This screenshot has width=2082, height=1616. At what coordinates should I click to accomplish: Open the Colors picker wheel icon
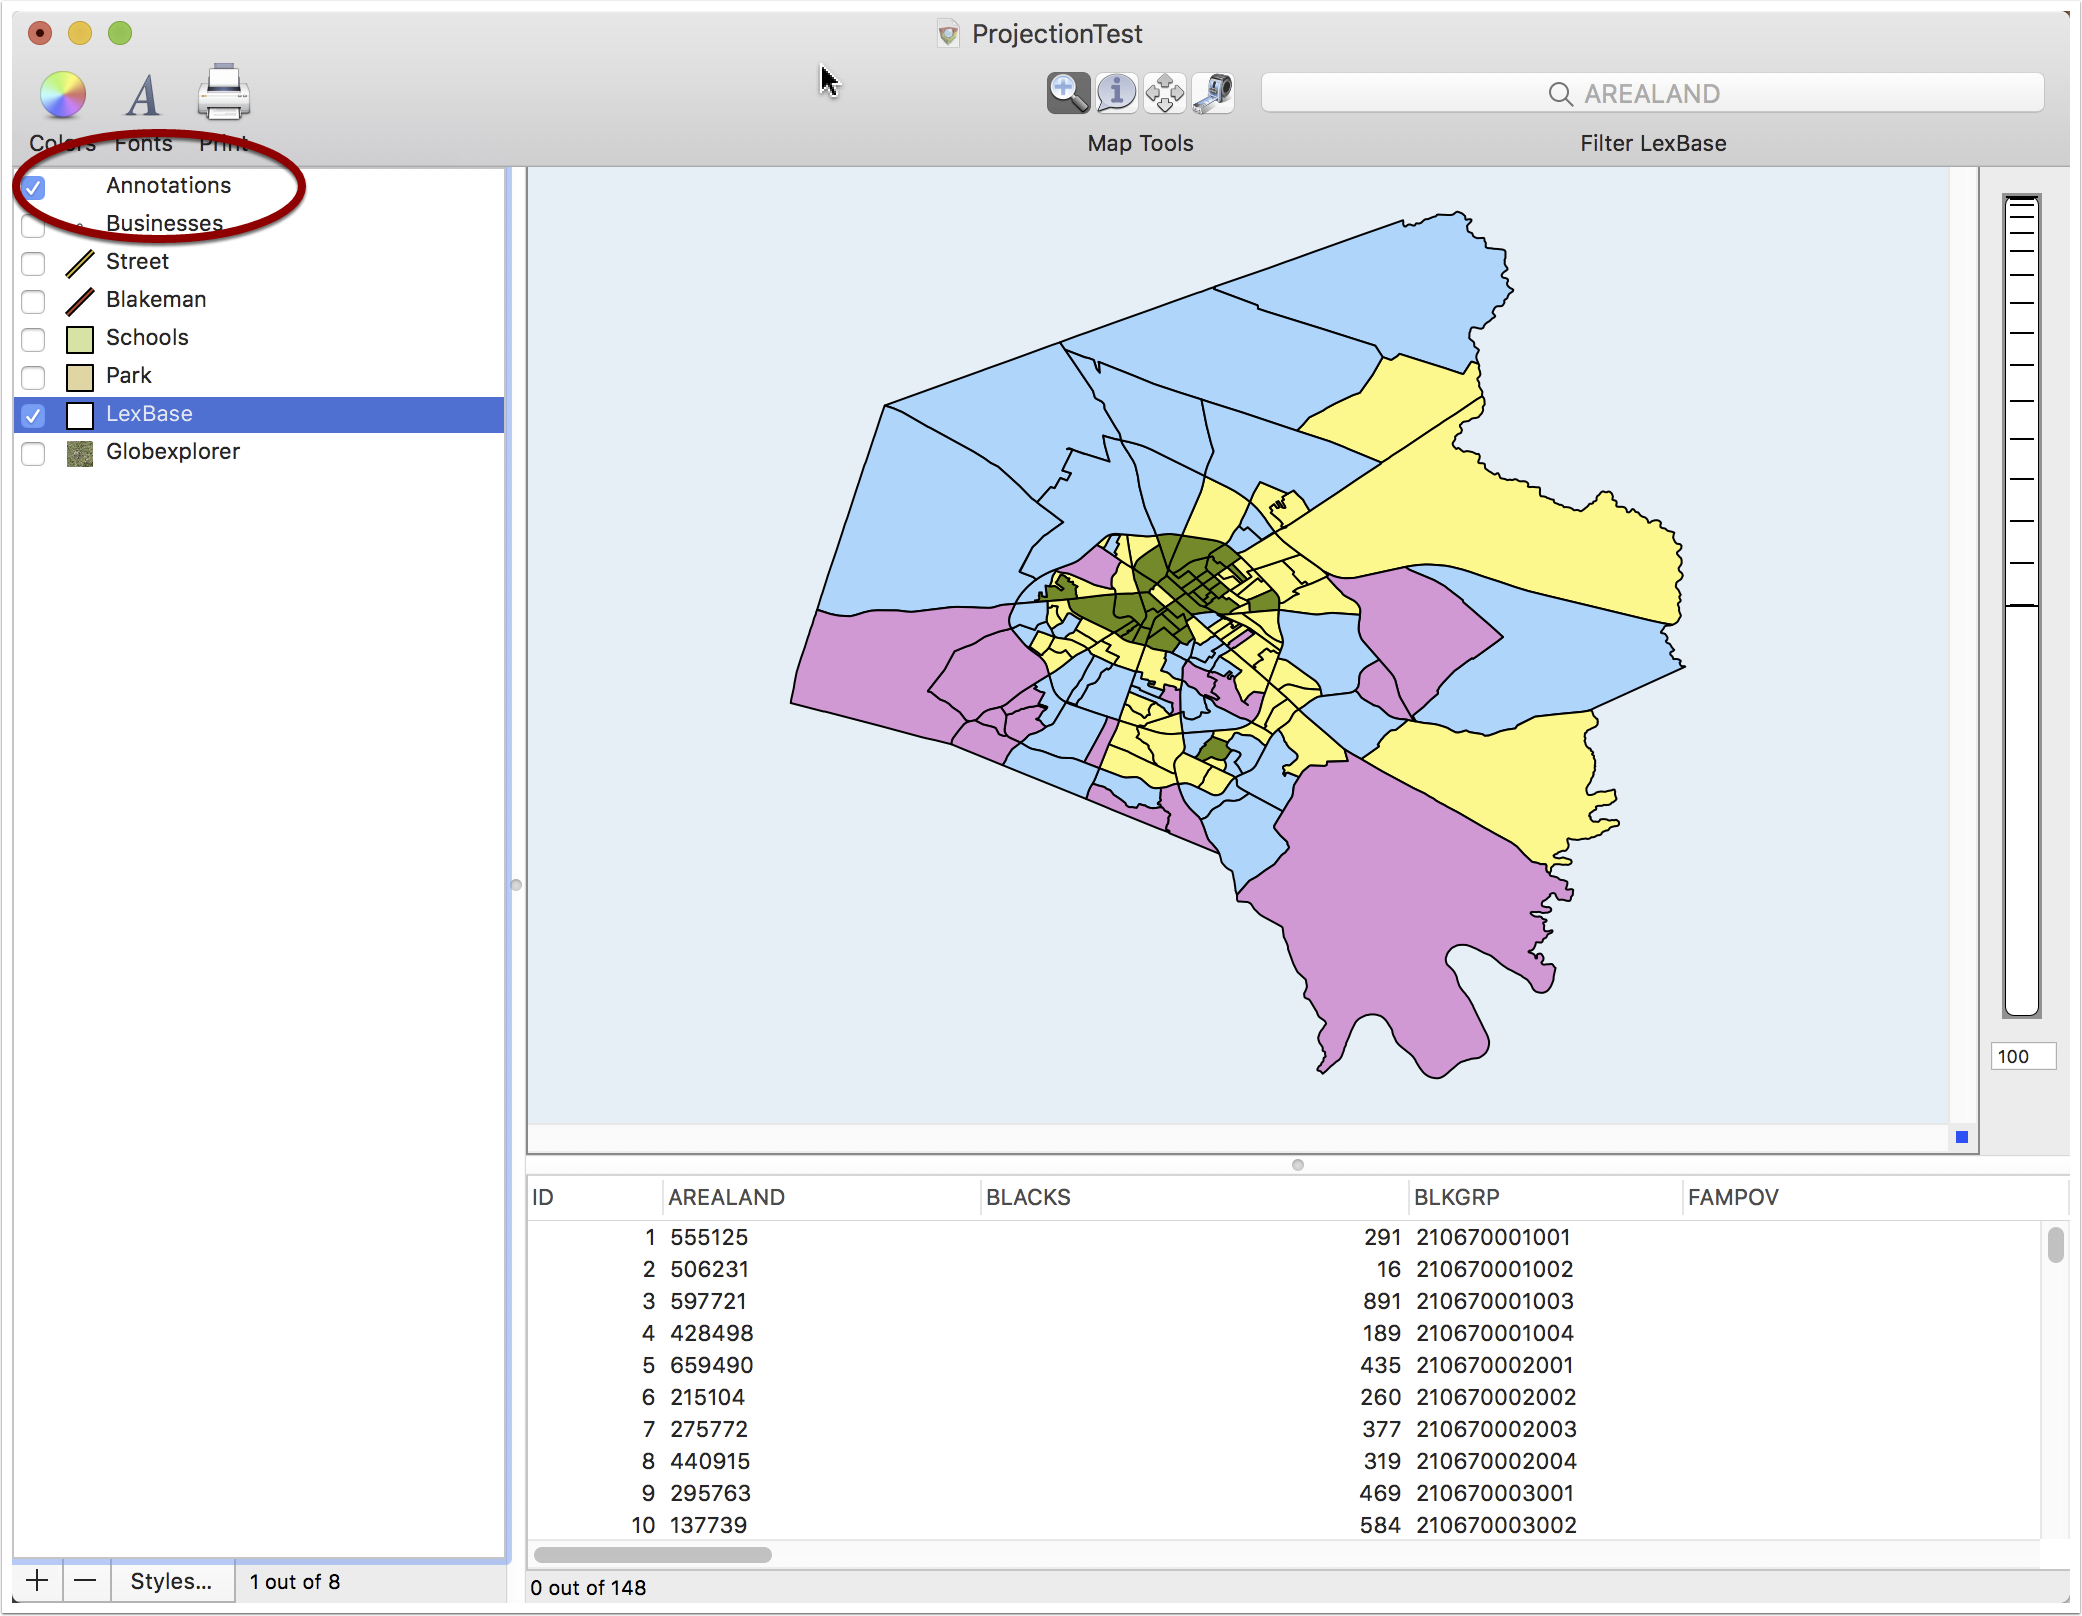(62, 95)
